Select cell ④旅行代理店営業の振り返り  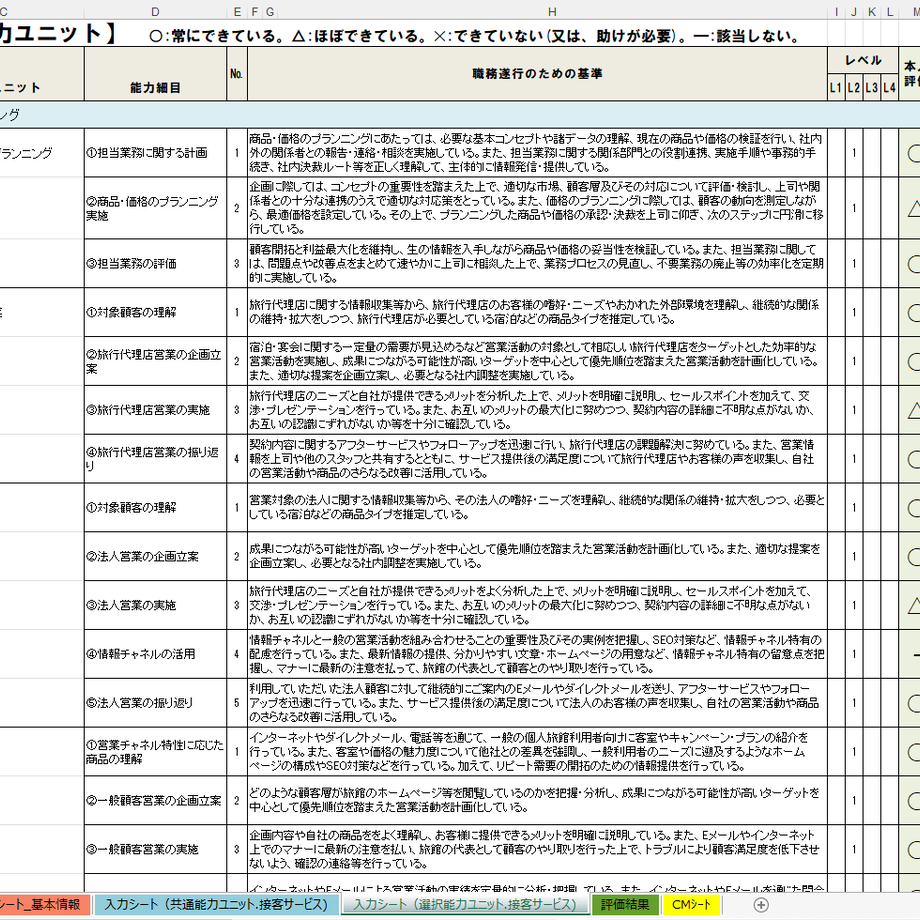tap(155, 459)
